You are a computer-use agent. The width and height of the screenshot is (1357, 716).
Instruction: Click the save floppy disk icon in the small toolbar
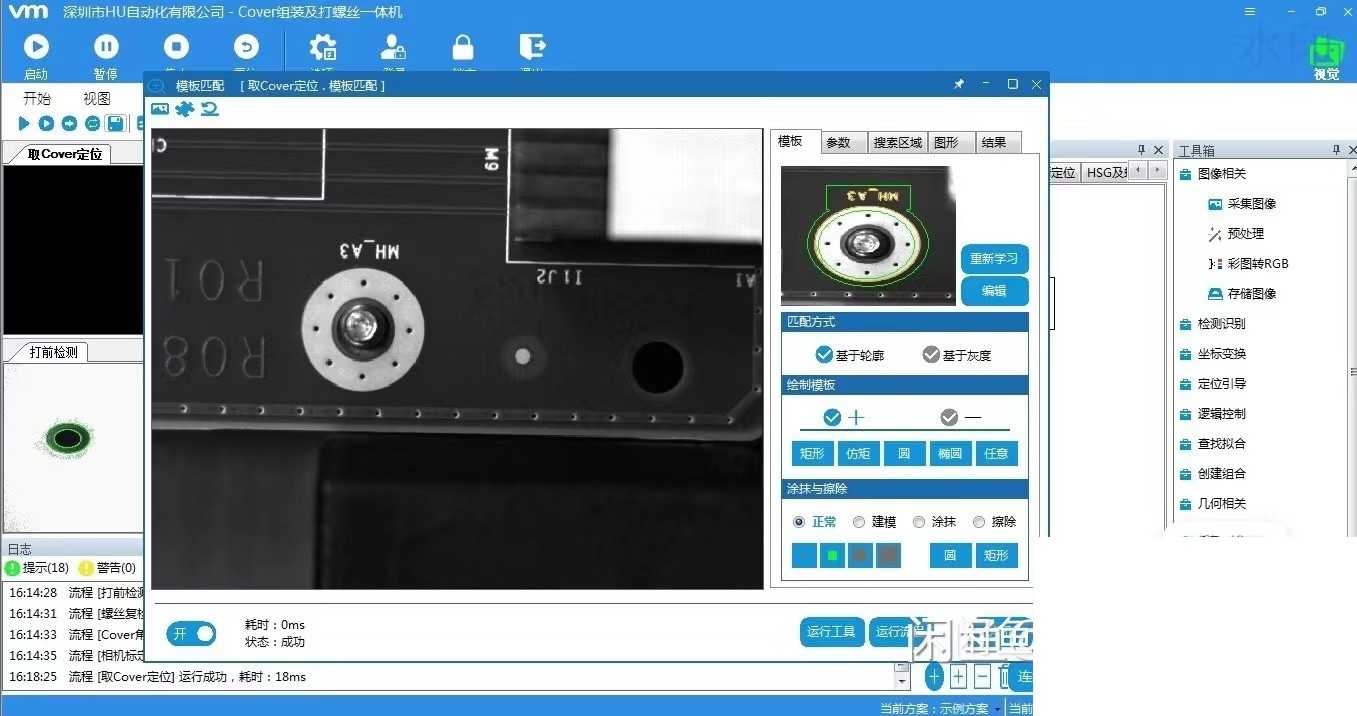tap(115, 123)
